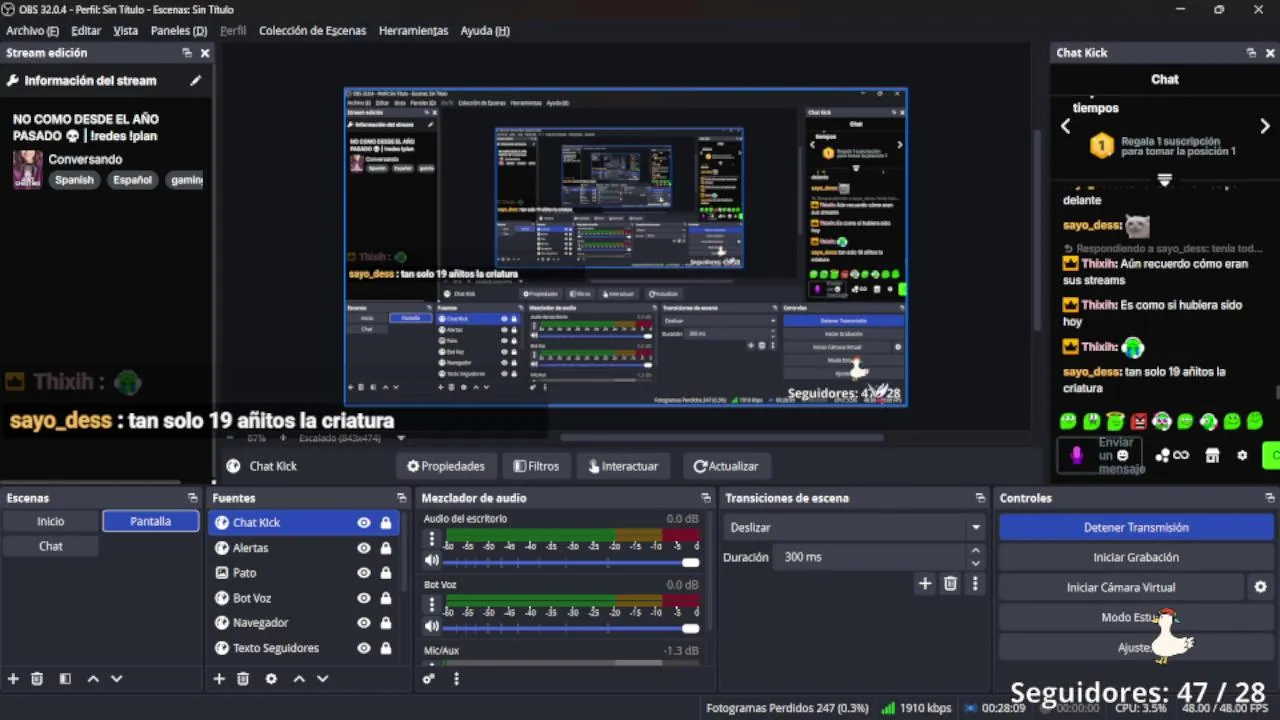Image resolution: width=1280 pixels, height=720 pixels.
Task: Open transition properties three-dot menu
Action: click(x=975, y=583)
